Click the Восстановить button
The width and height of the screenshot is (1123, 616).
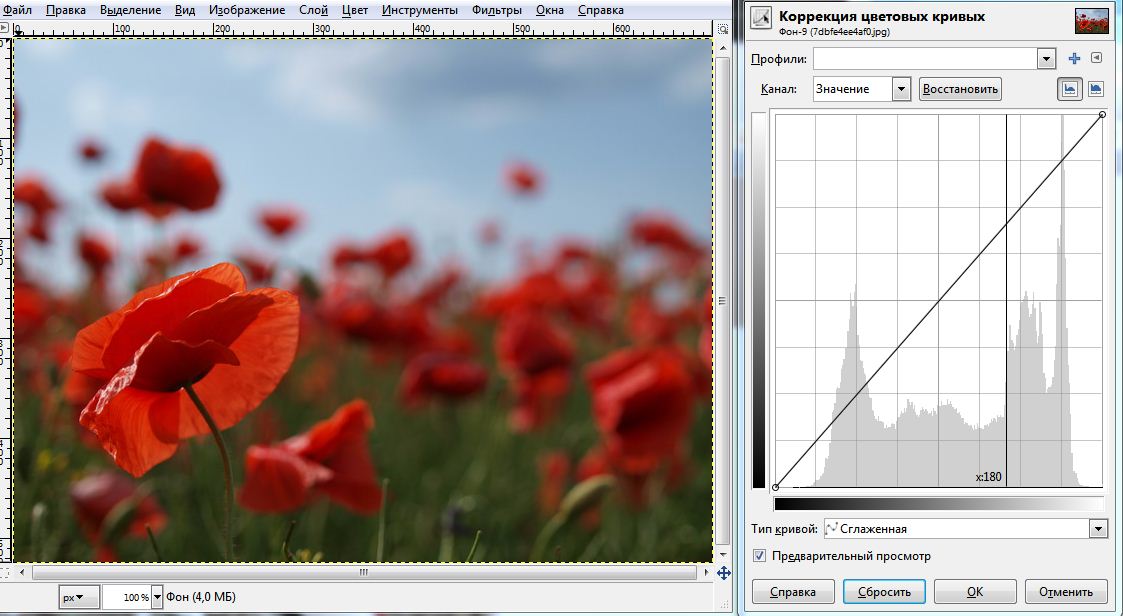click(x=960, y=89)
